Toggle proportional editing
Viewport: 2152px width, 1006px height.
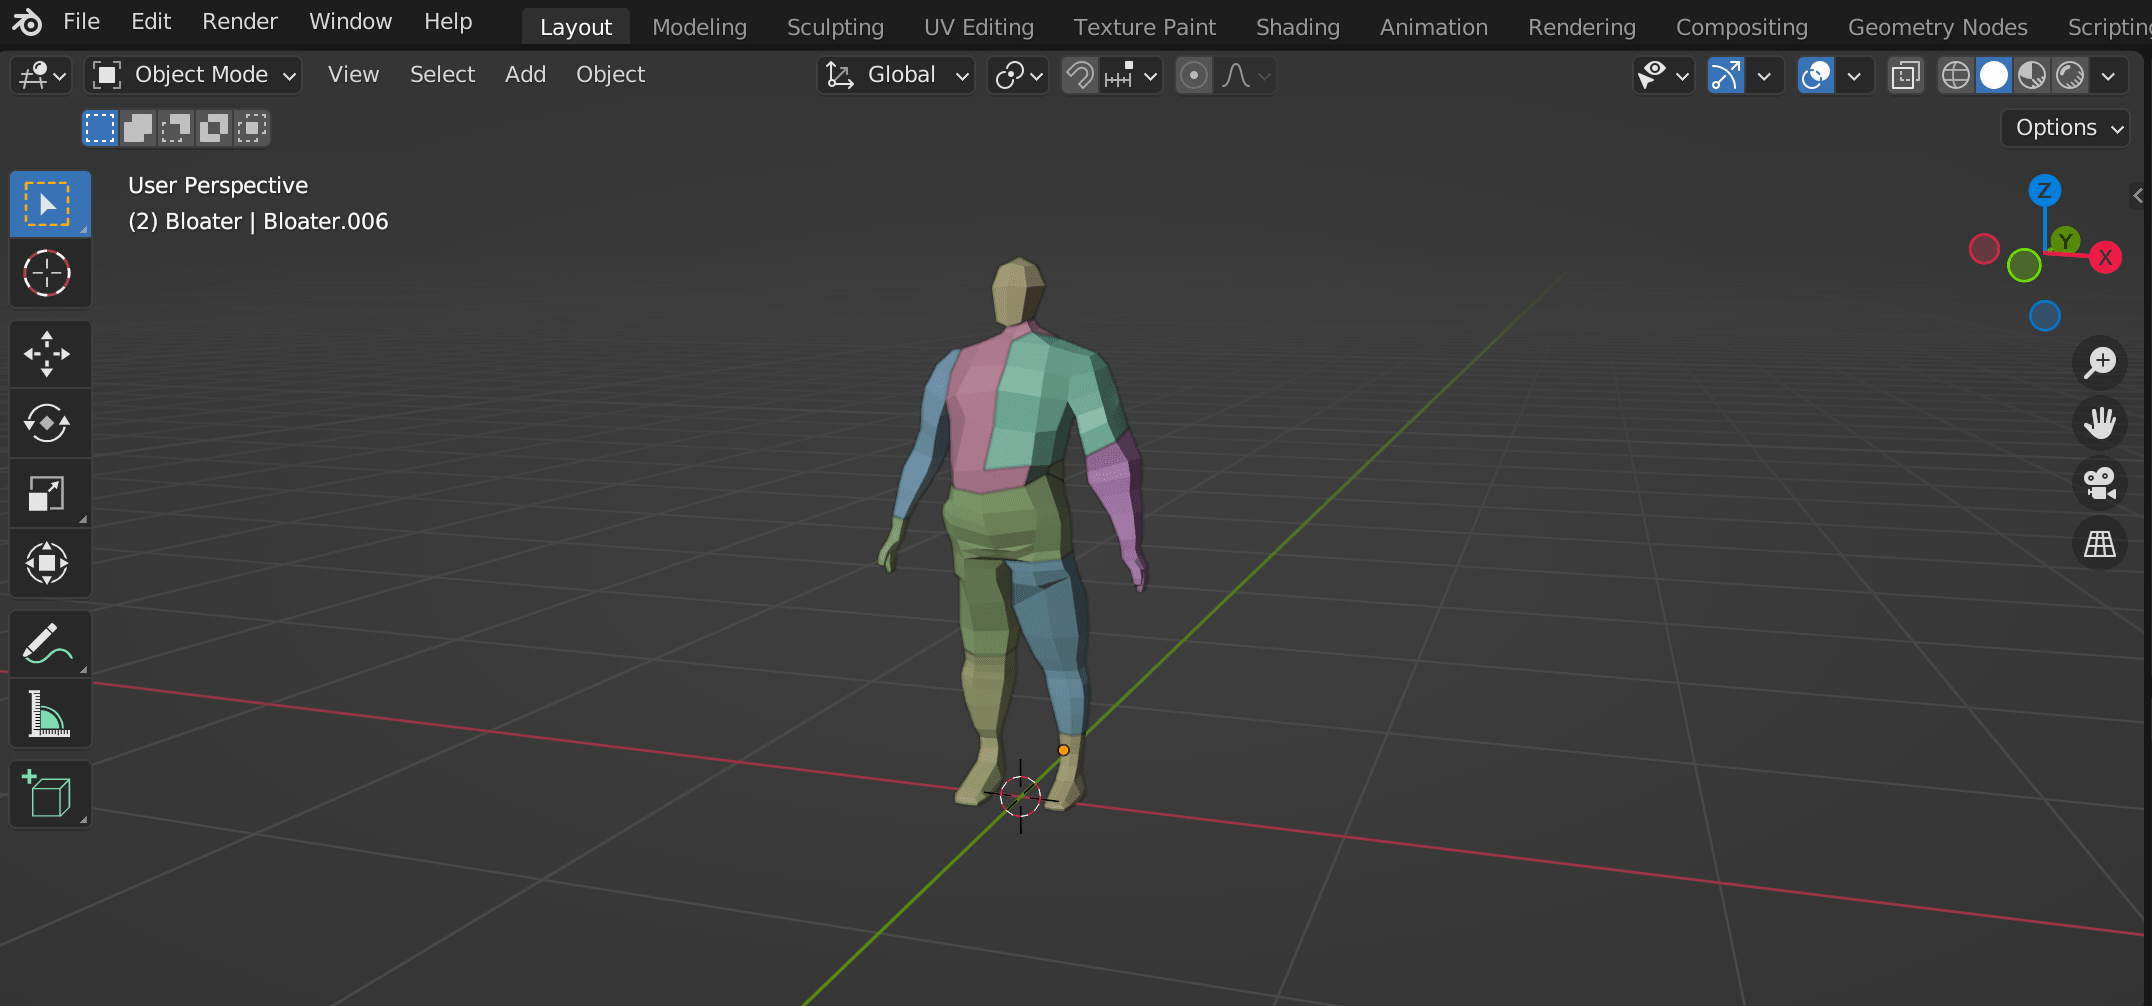pyautogui.click(x=1194, y=75)
